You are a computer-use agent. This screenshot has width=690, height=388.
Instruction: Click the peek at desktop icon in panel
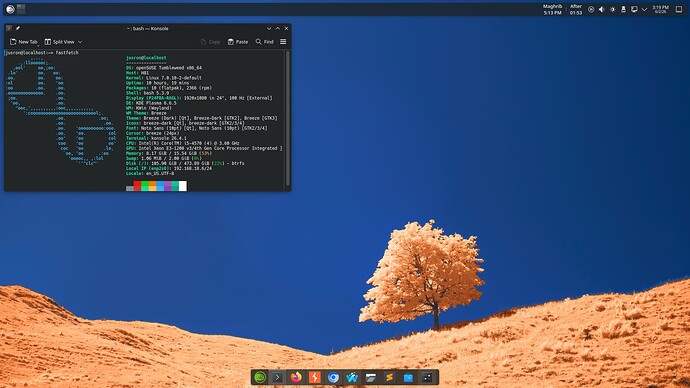tap(679, 9)
